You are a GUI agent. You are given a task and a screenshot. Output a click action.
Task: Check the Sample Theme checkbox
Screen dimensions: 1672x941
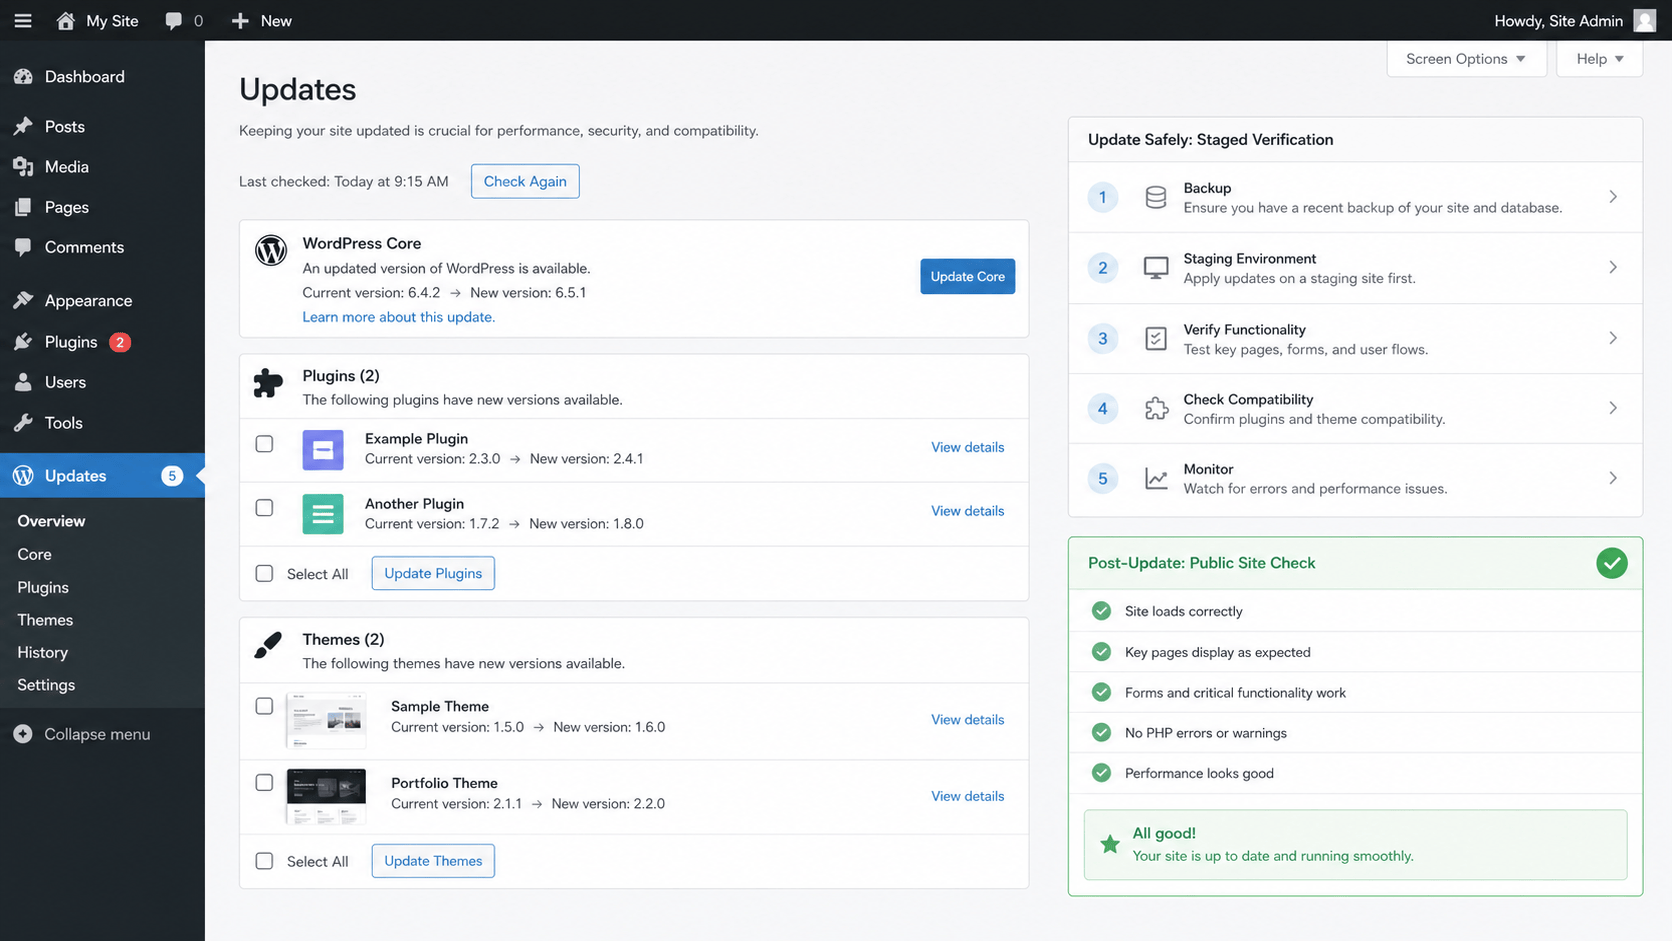pyautogui.click(x=264, y=706)
